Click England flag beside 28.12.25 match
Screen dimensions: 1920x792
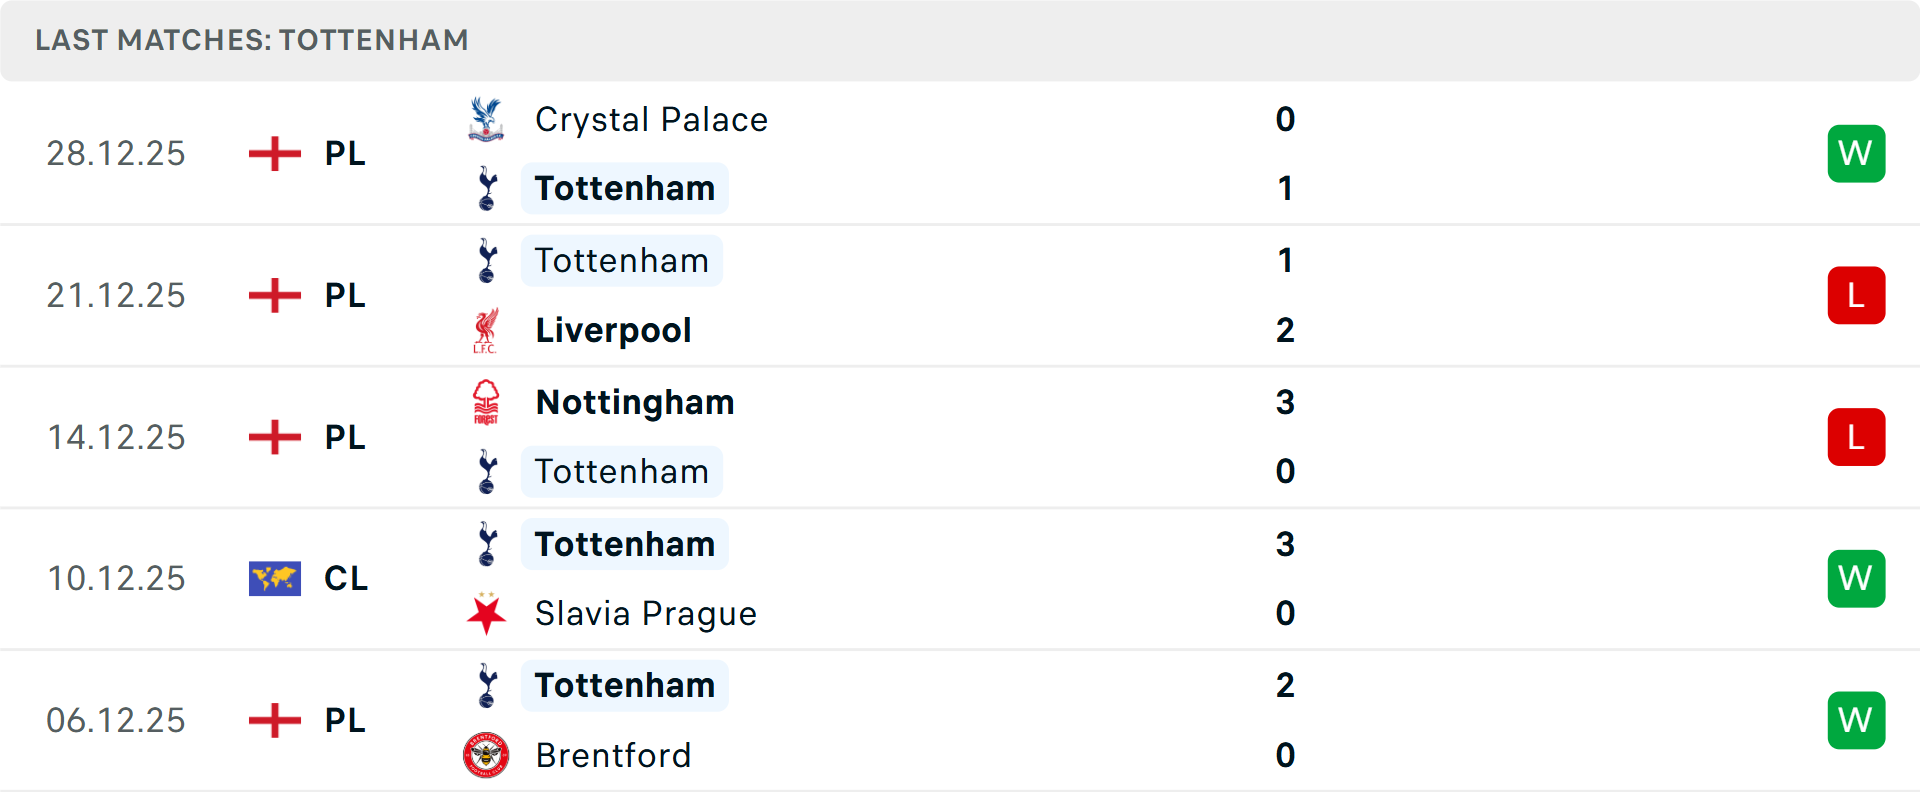tap(275, 153)
